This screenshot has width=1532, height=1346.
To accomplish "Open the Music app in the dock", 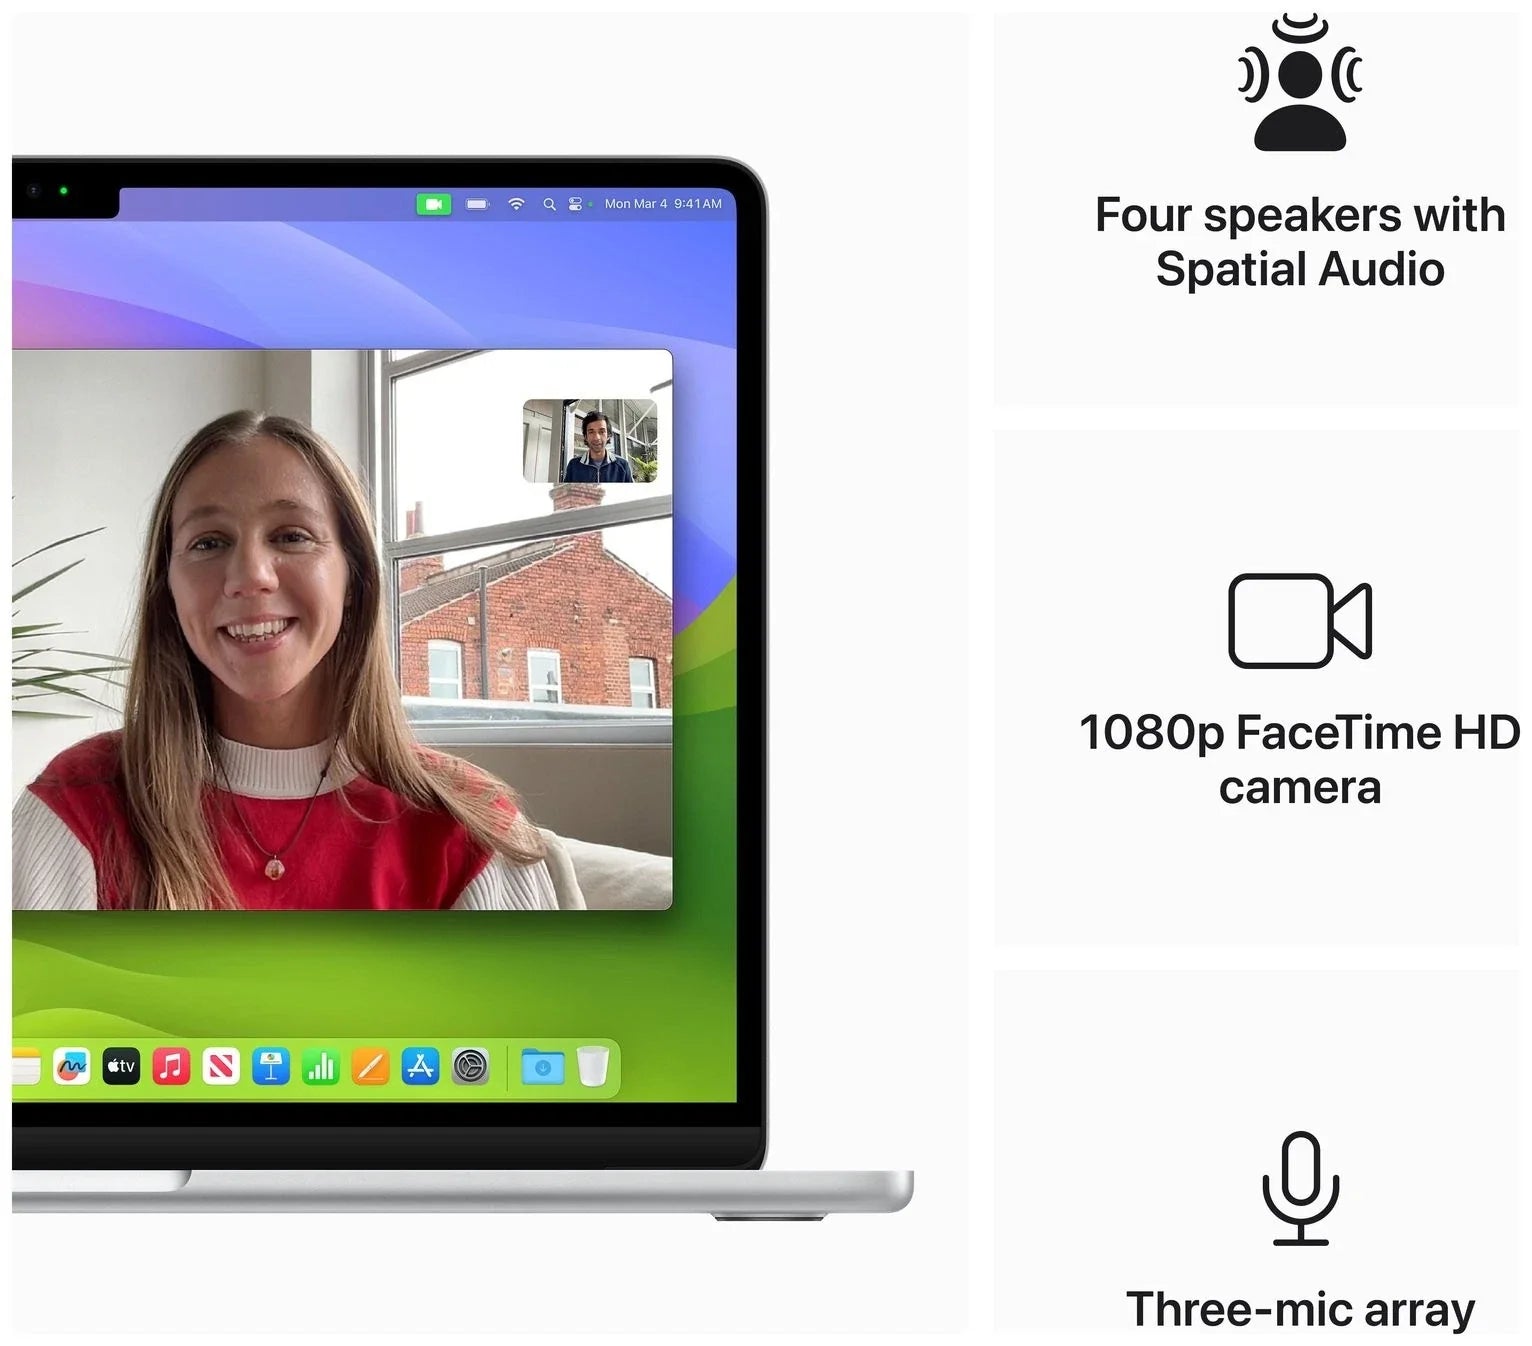I will click(x=171, y=1067).
